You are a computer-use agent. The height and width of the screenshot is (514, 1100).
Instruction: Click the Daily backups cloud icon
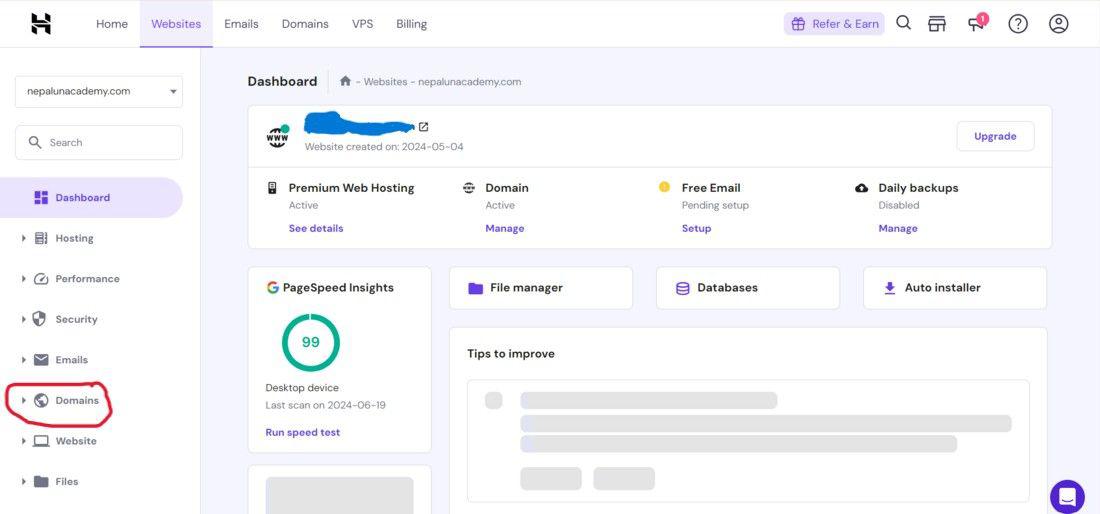861,188
